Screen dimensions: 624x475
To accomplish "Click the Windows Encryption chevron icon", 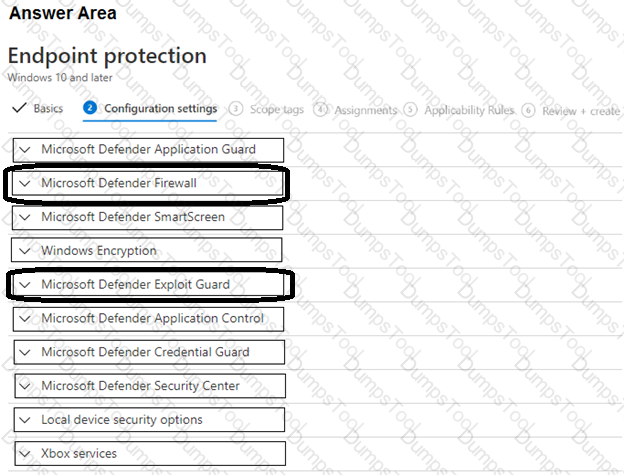I will (25, 251).
